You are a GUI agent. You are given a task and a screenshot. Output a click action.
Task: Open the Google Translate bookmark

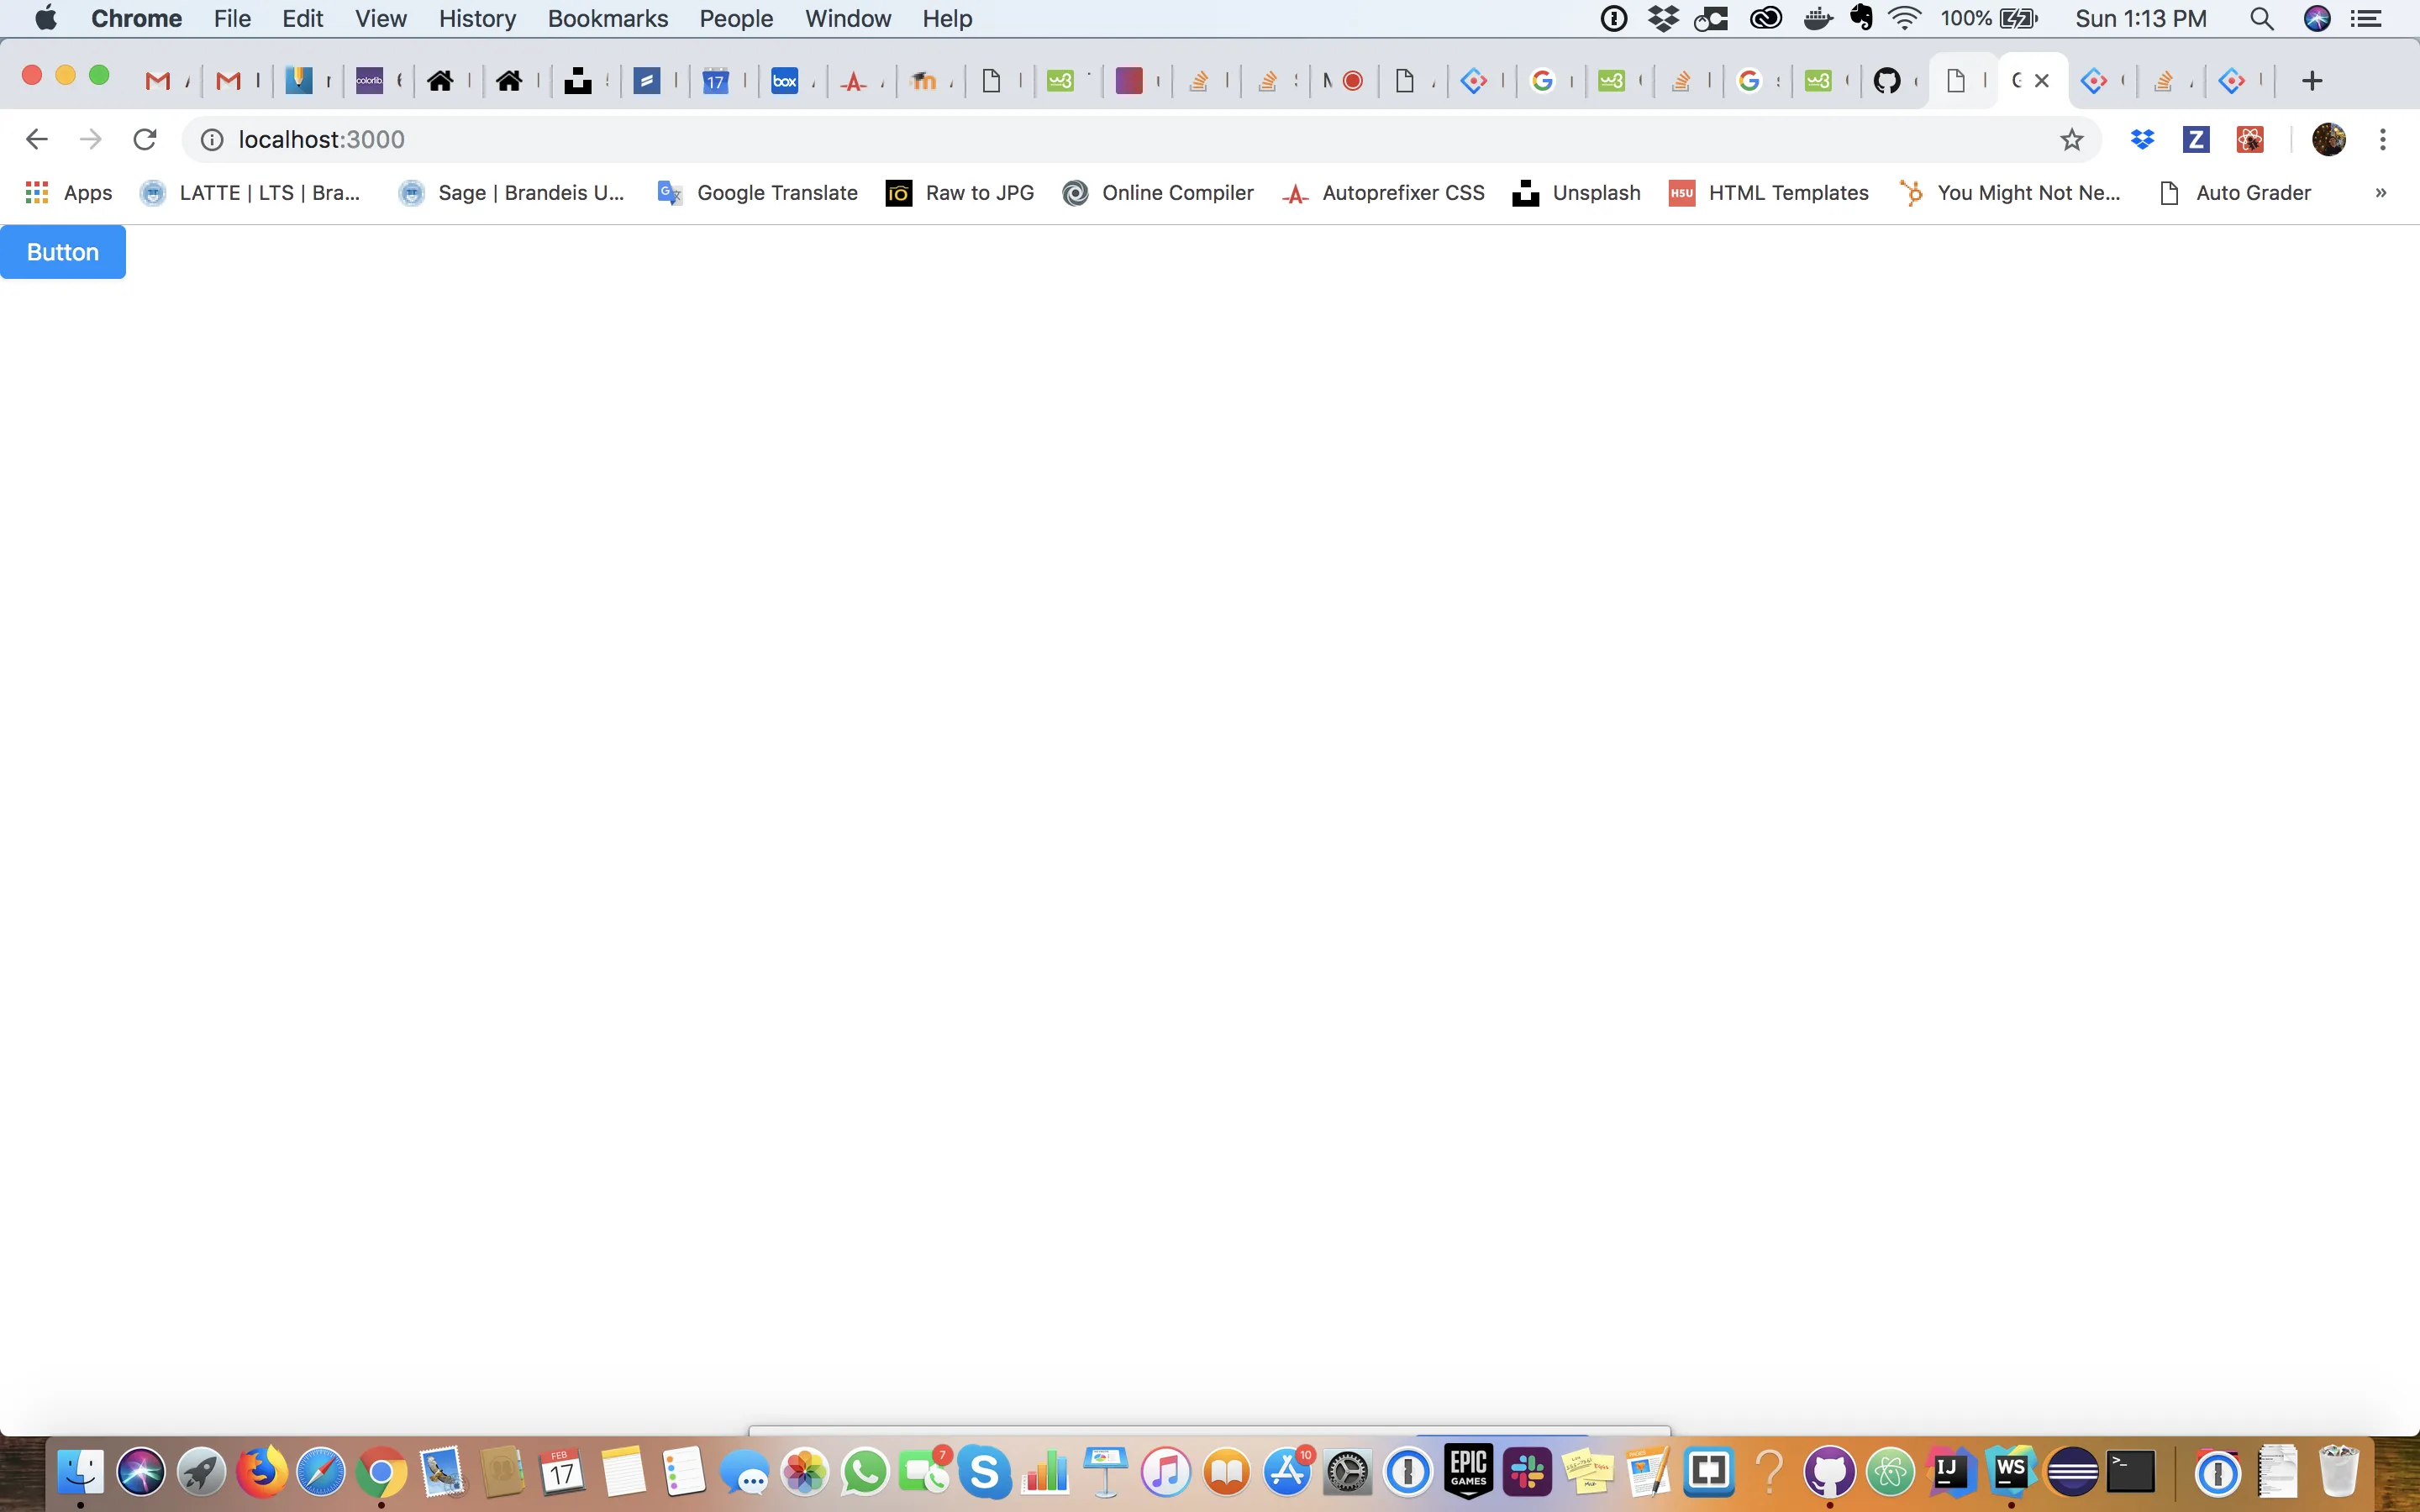click(x=757, y=193)
